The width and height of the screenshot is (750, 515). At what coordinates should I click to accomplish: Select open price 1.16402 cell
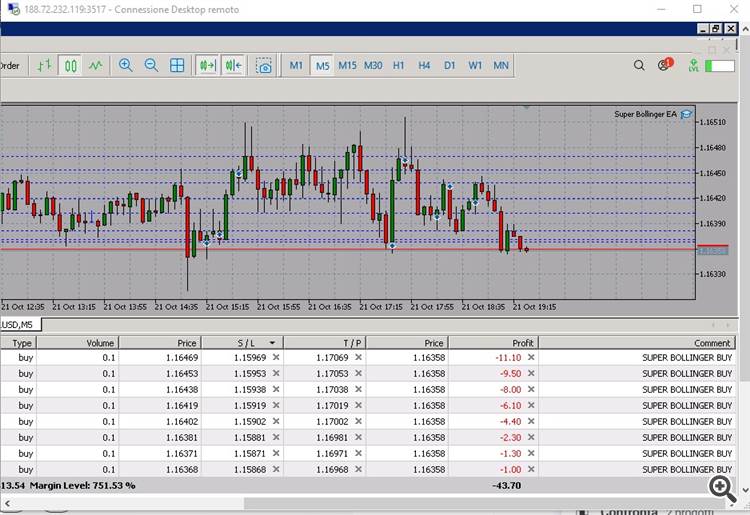click(160, 421)
